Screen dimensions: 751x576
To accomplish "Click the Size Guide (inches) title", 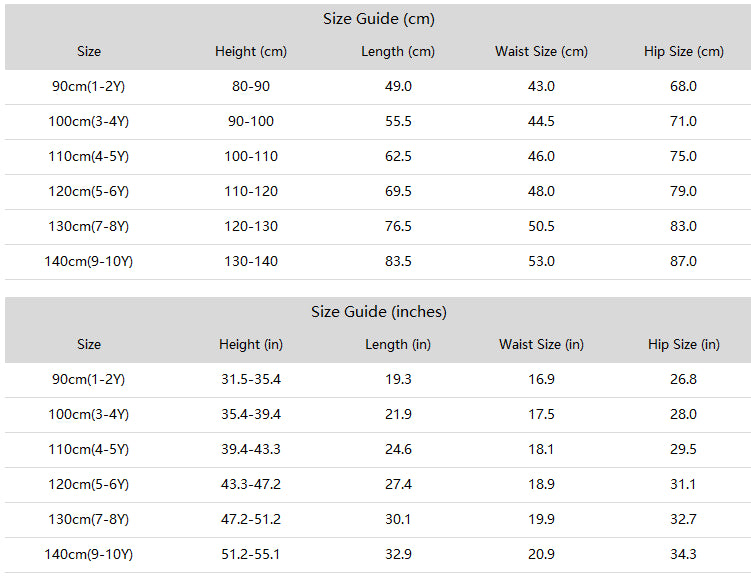I will (x=378, y=312).
